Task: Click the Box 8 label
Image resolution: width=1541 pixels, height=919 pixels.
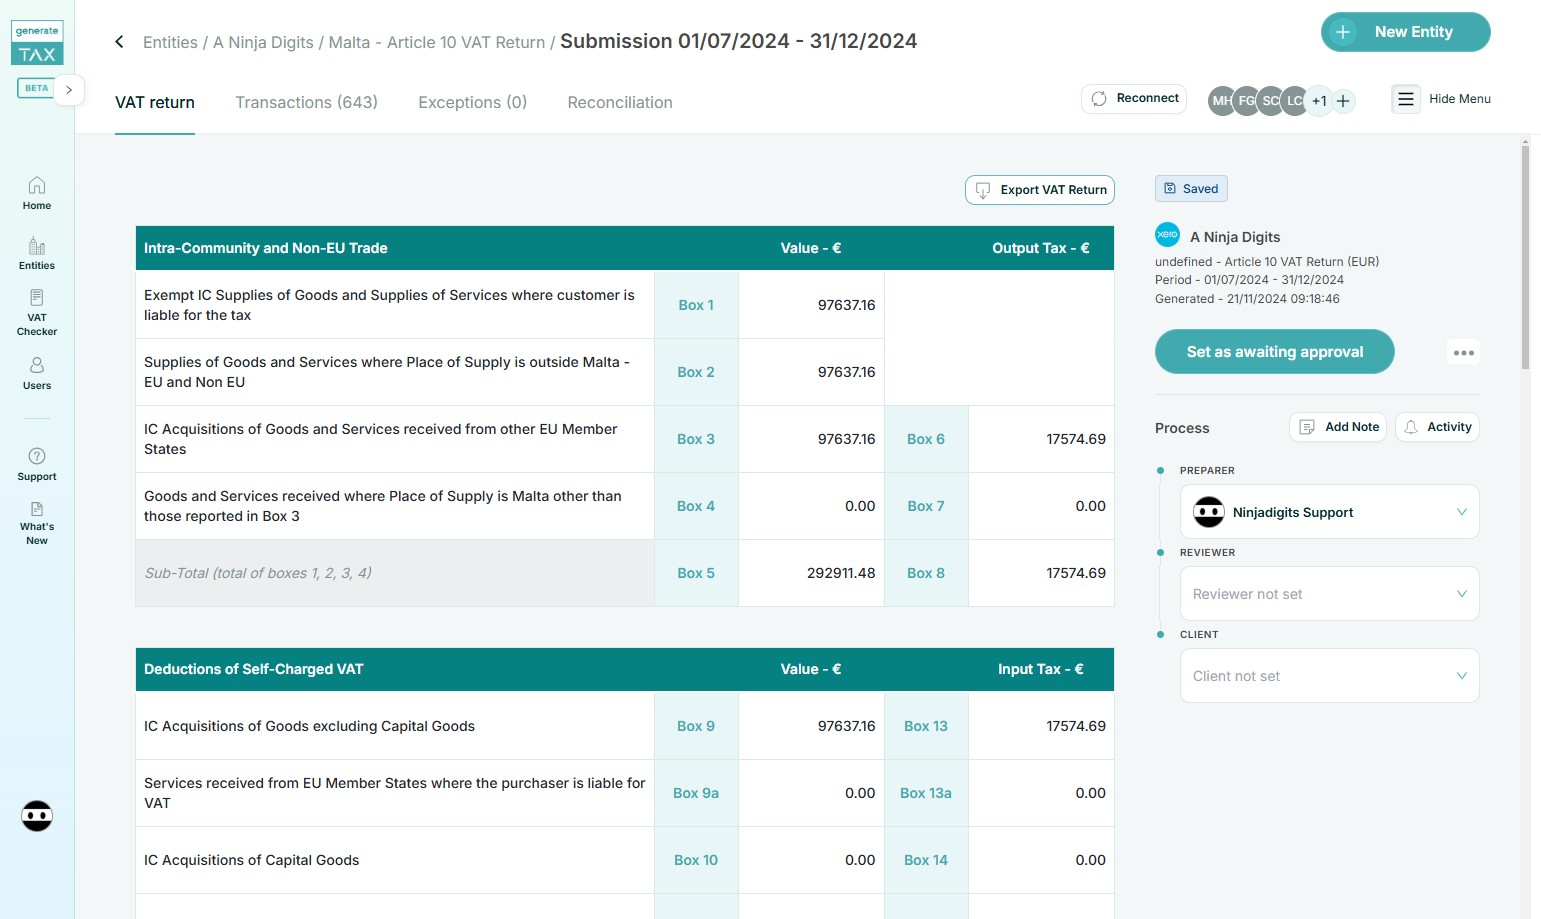Action: pyautogui.click(x=926, y=573)
